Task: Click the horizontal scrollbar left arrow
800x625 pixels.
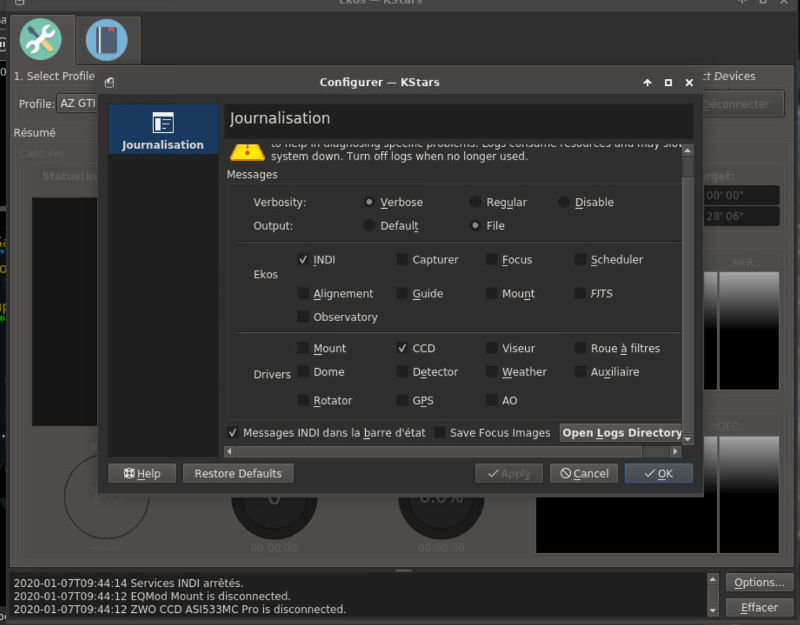Action: (x=229, y=451)
